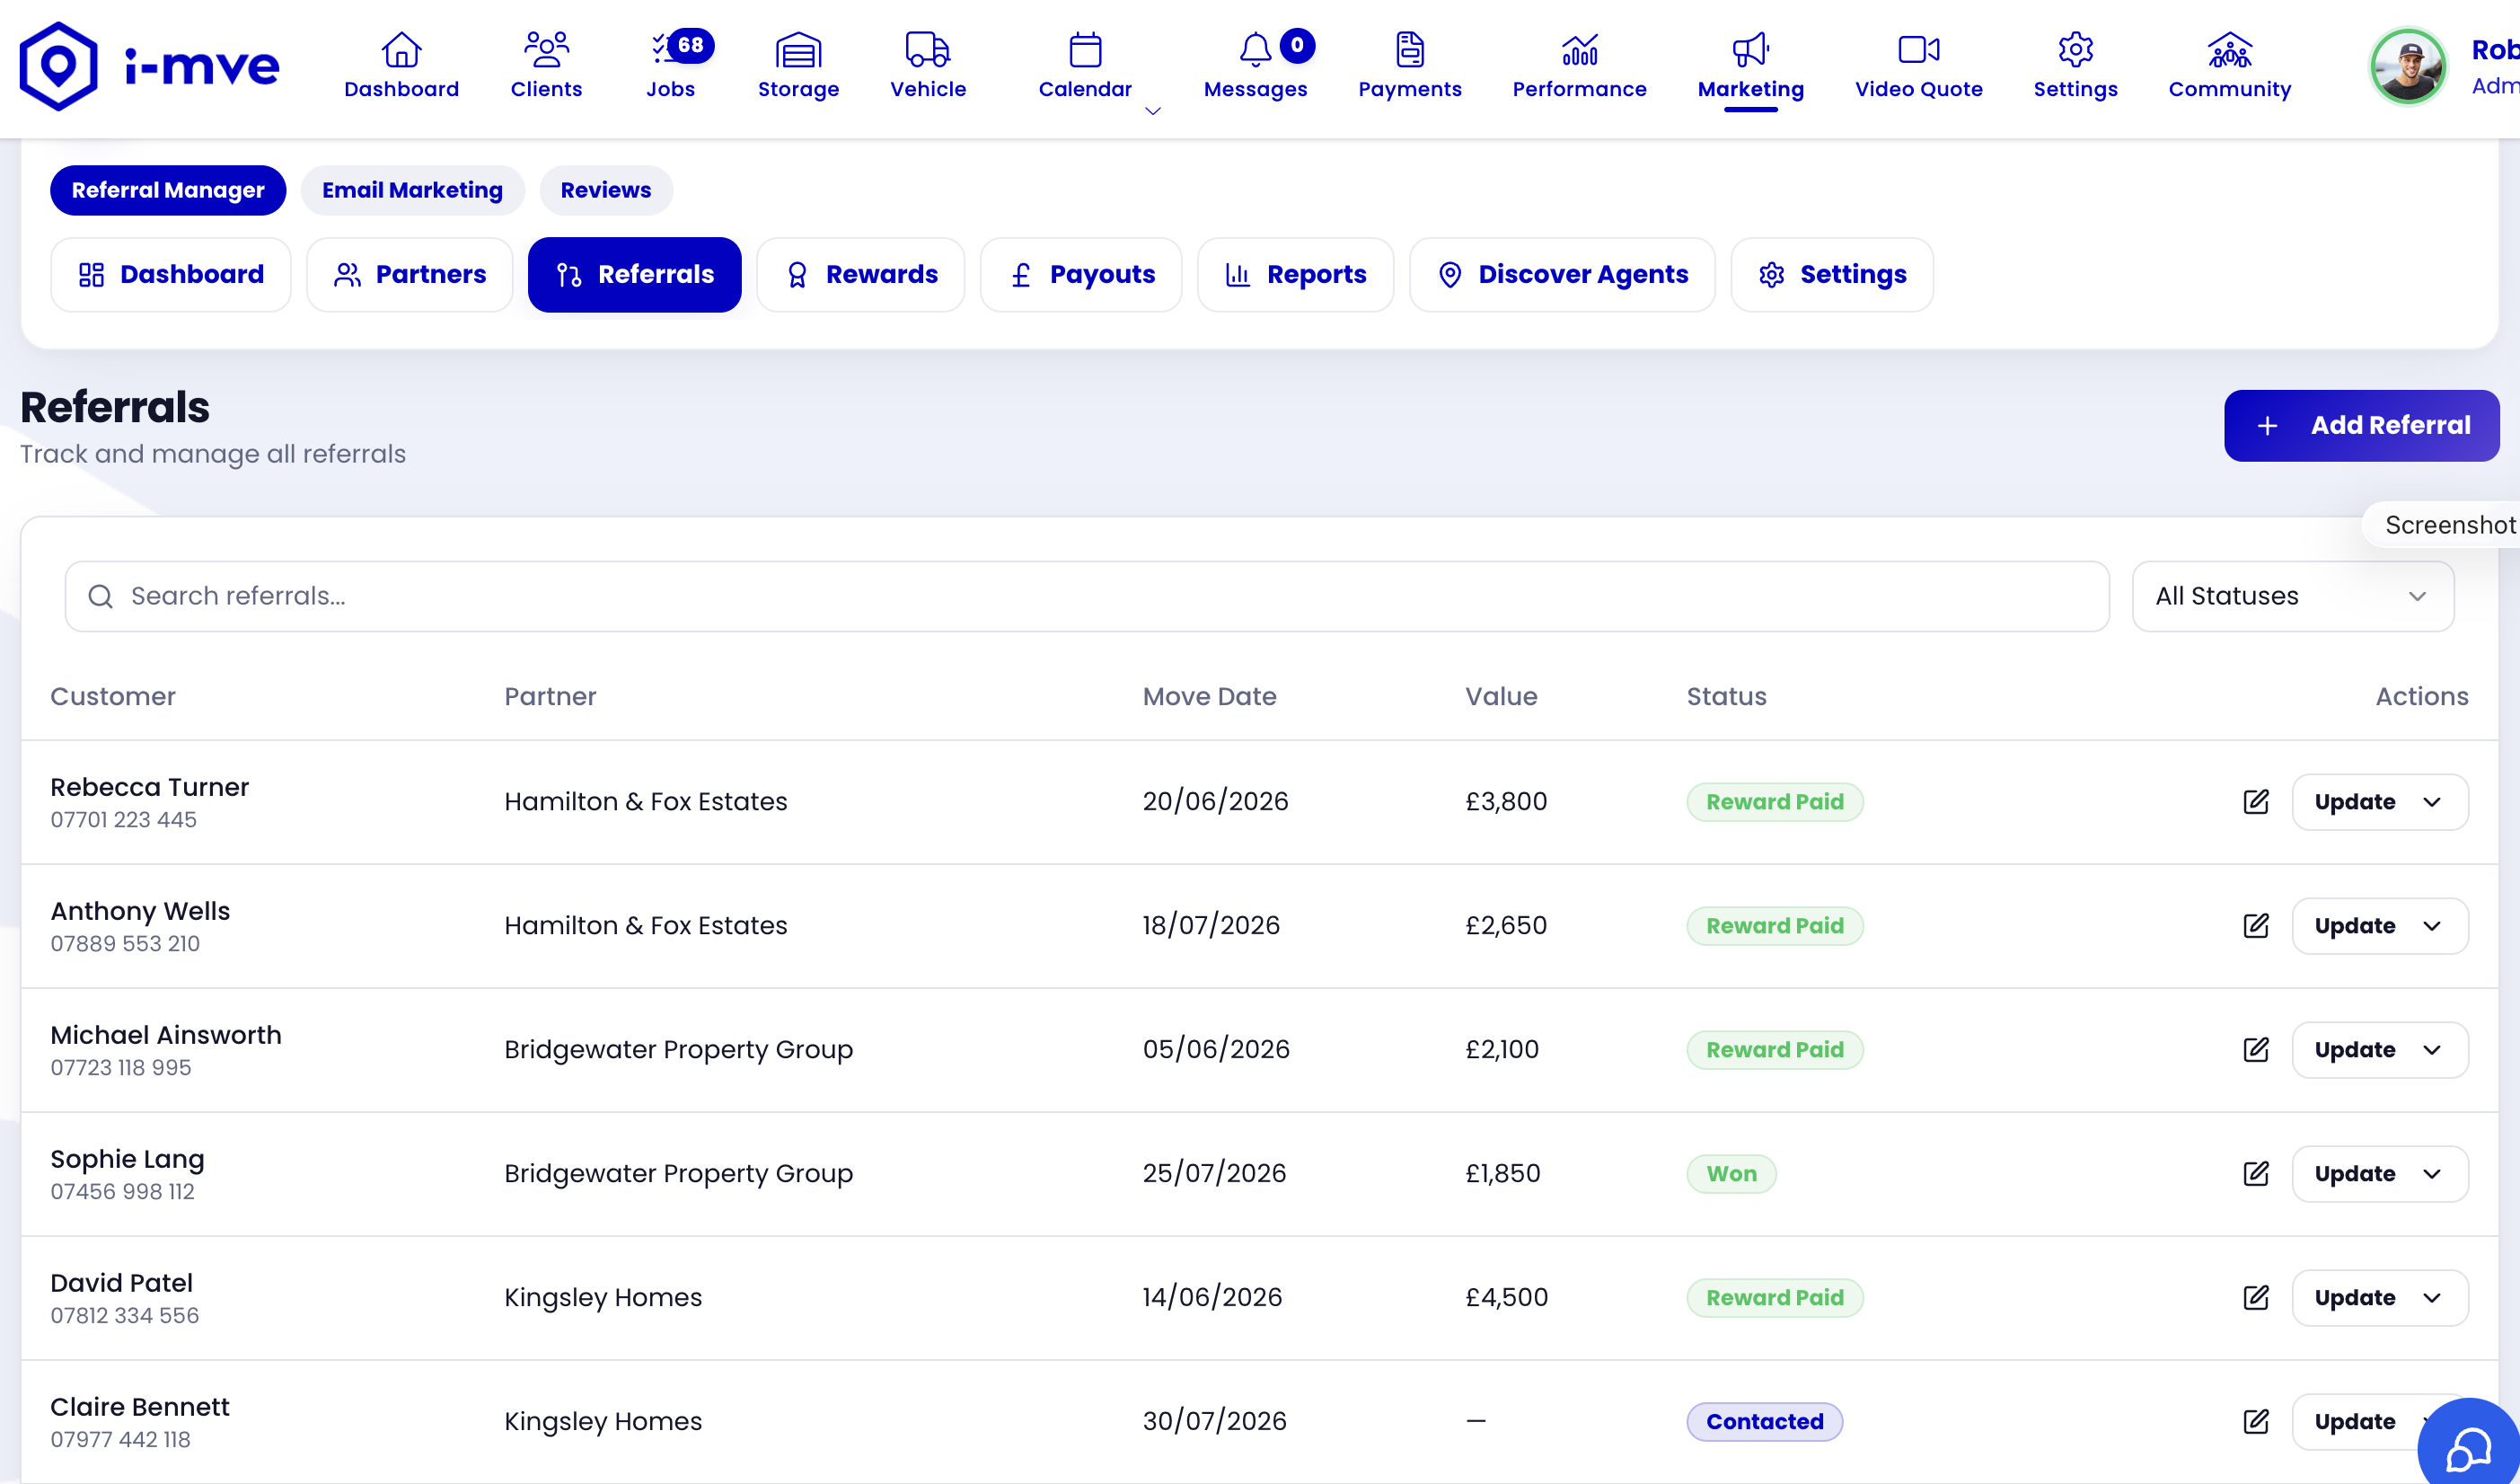Open Settings gear in top navigation

click(2075, 66)
